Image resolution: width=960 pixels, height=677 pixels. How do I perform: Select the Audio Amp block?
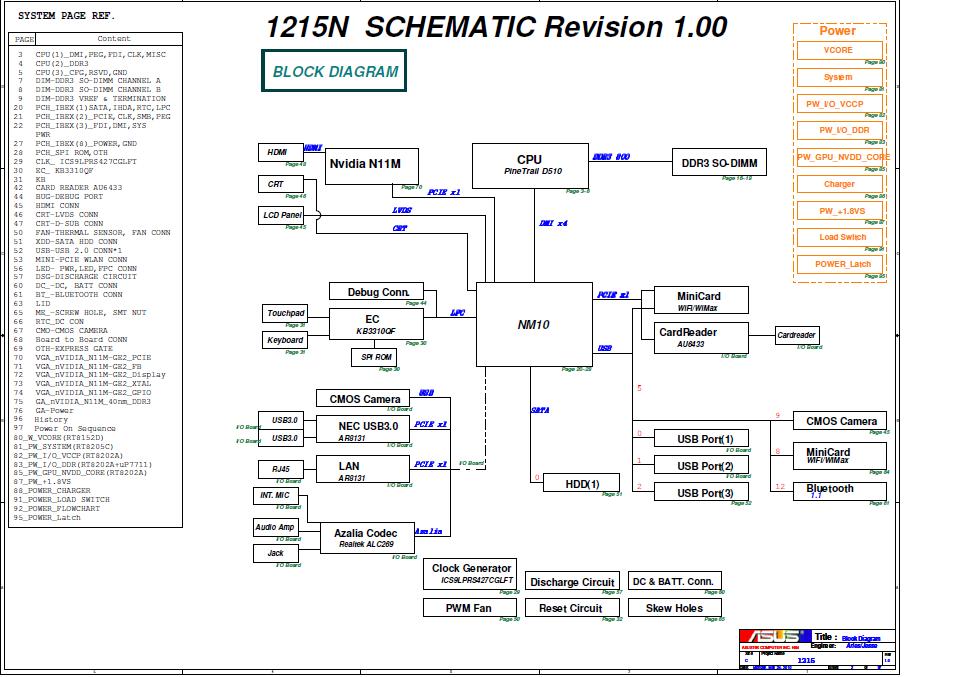(276, 527)
